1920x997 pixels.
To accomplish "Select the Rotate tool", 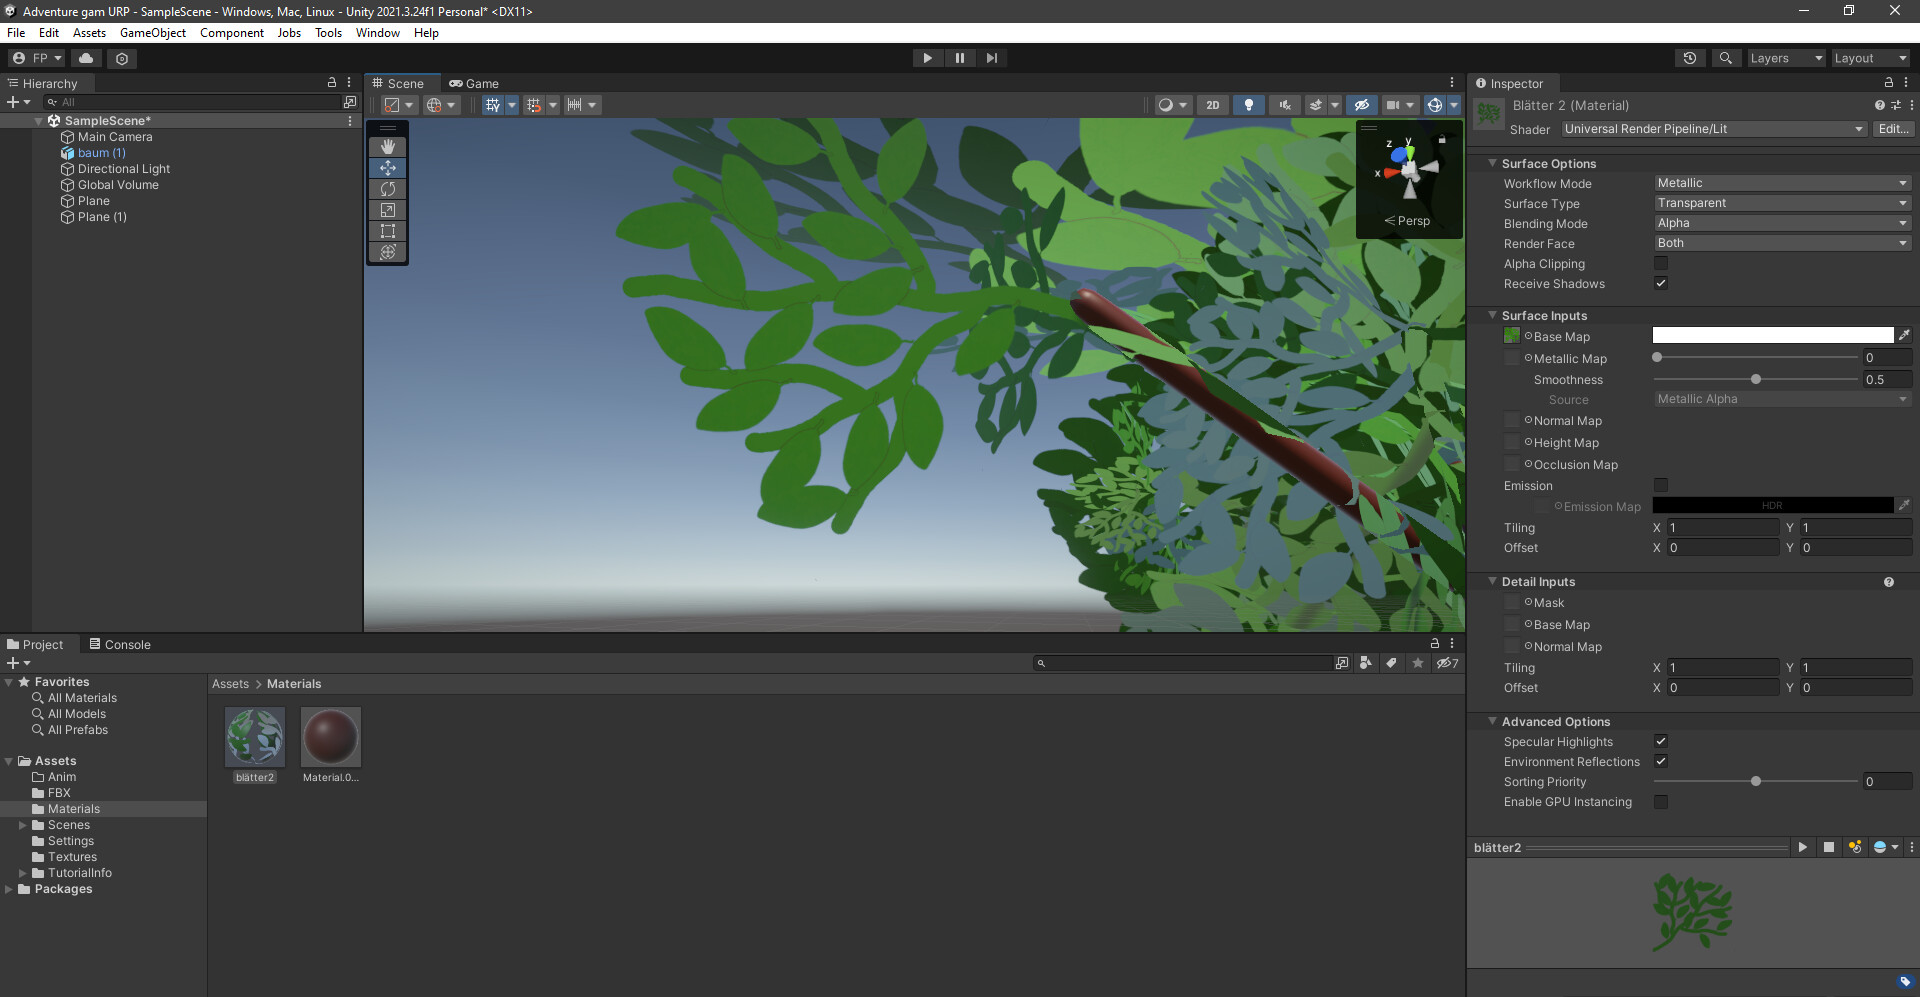I will (x=387, y=189).
